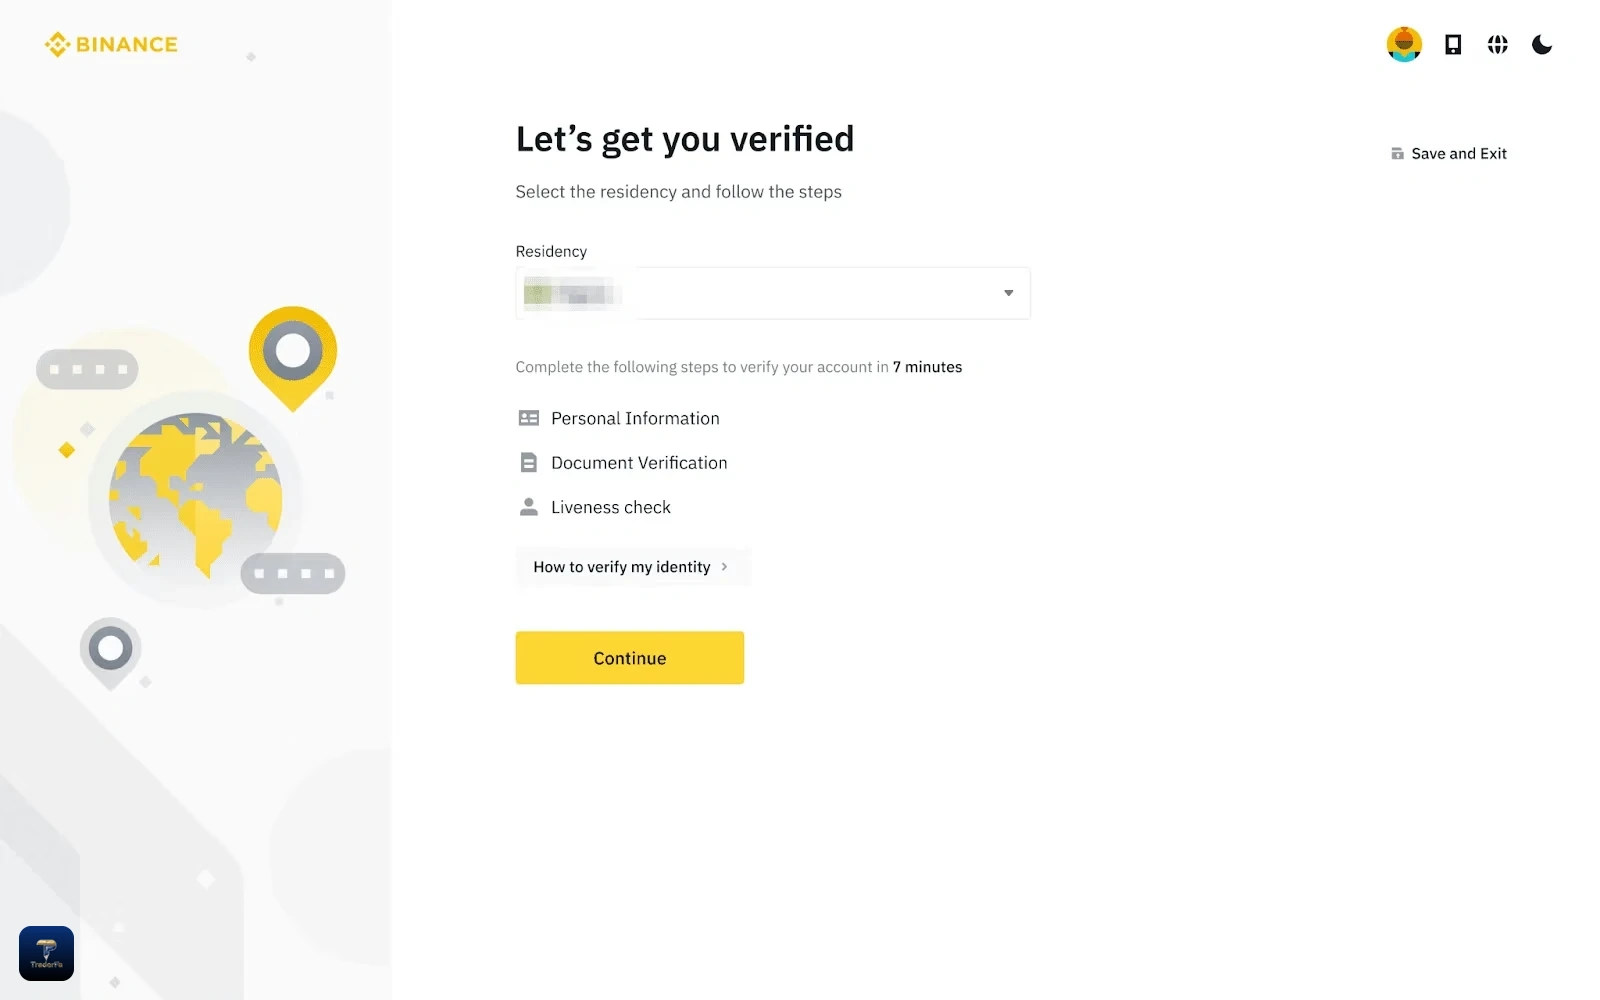Viewport: 1600px width, 1000px height.
Task: Click the Document Verification file icon
Action: (x=529, y=463)
